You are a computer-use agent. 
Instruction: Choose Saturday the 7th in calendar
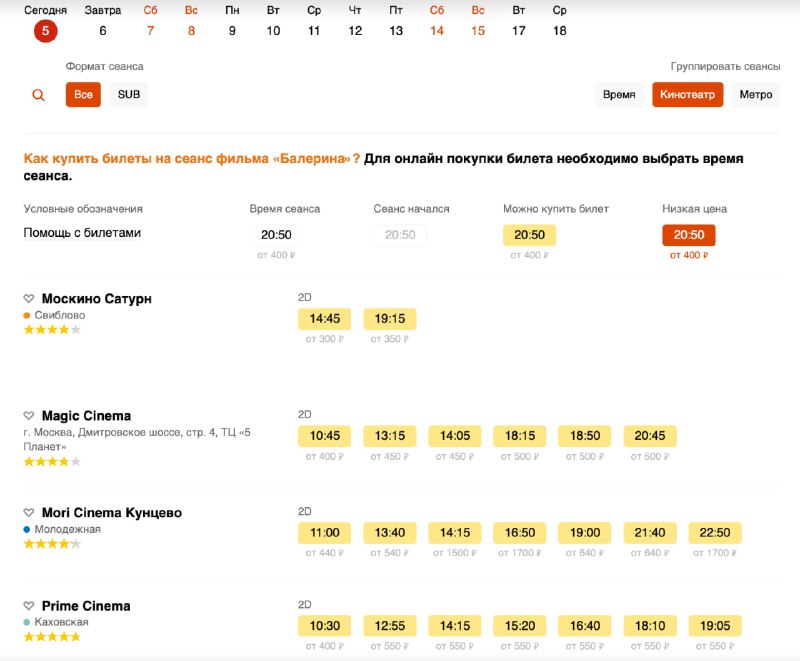point(150,21)
